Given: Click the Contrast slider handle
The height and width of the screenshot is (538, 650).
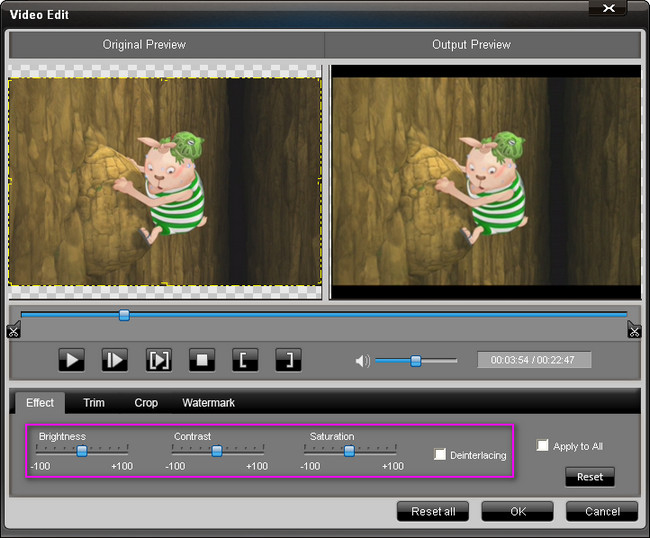Looking at the screenshot, I should point(217,451).
